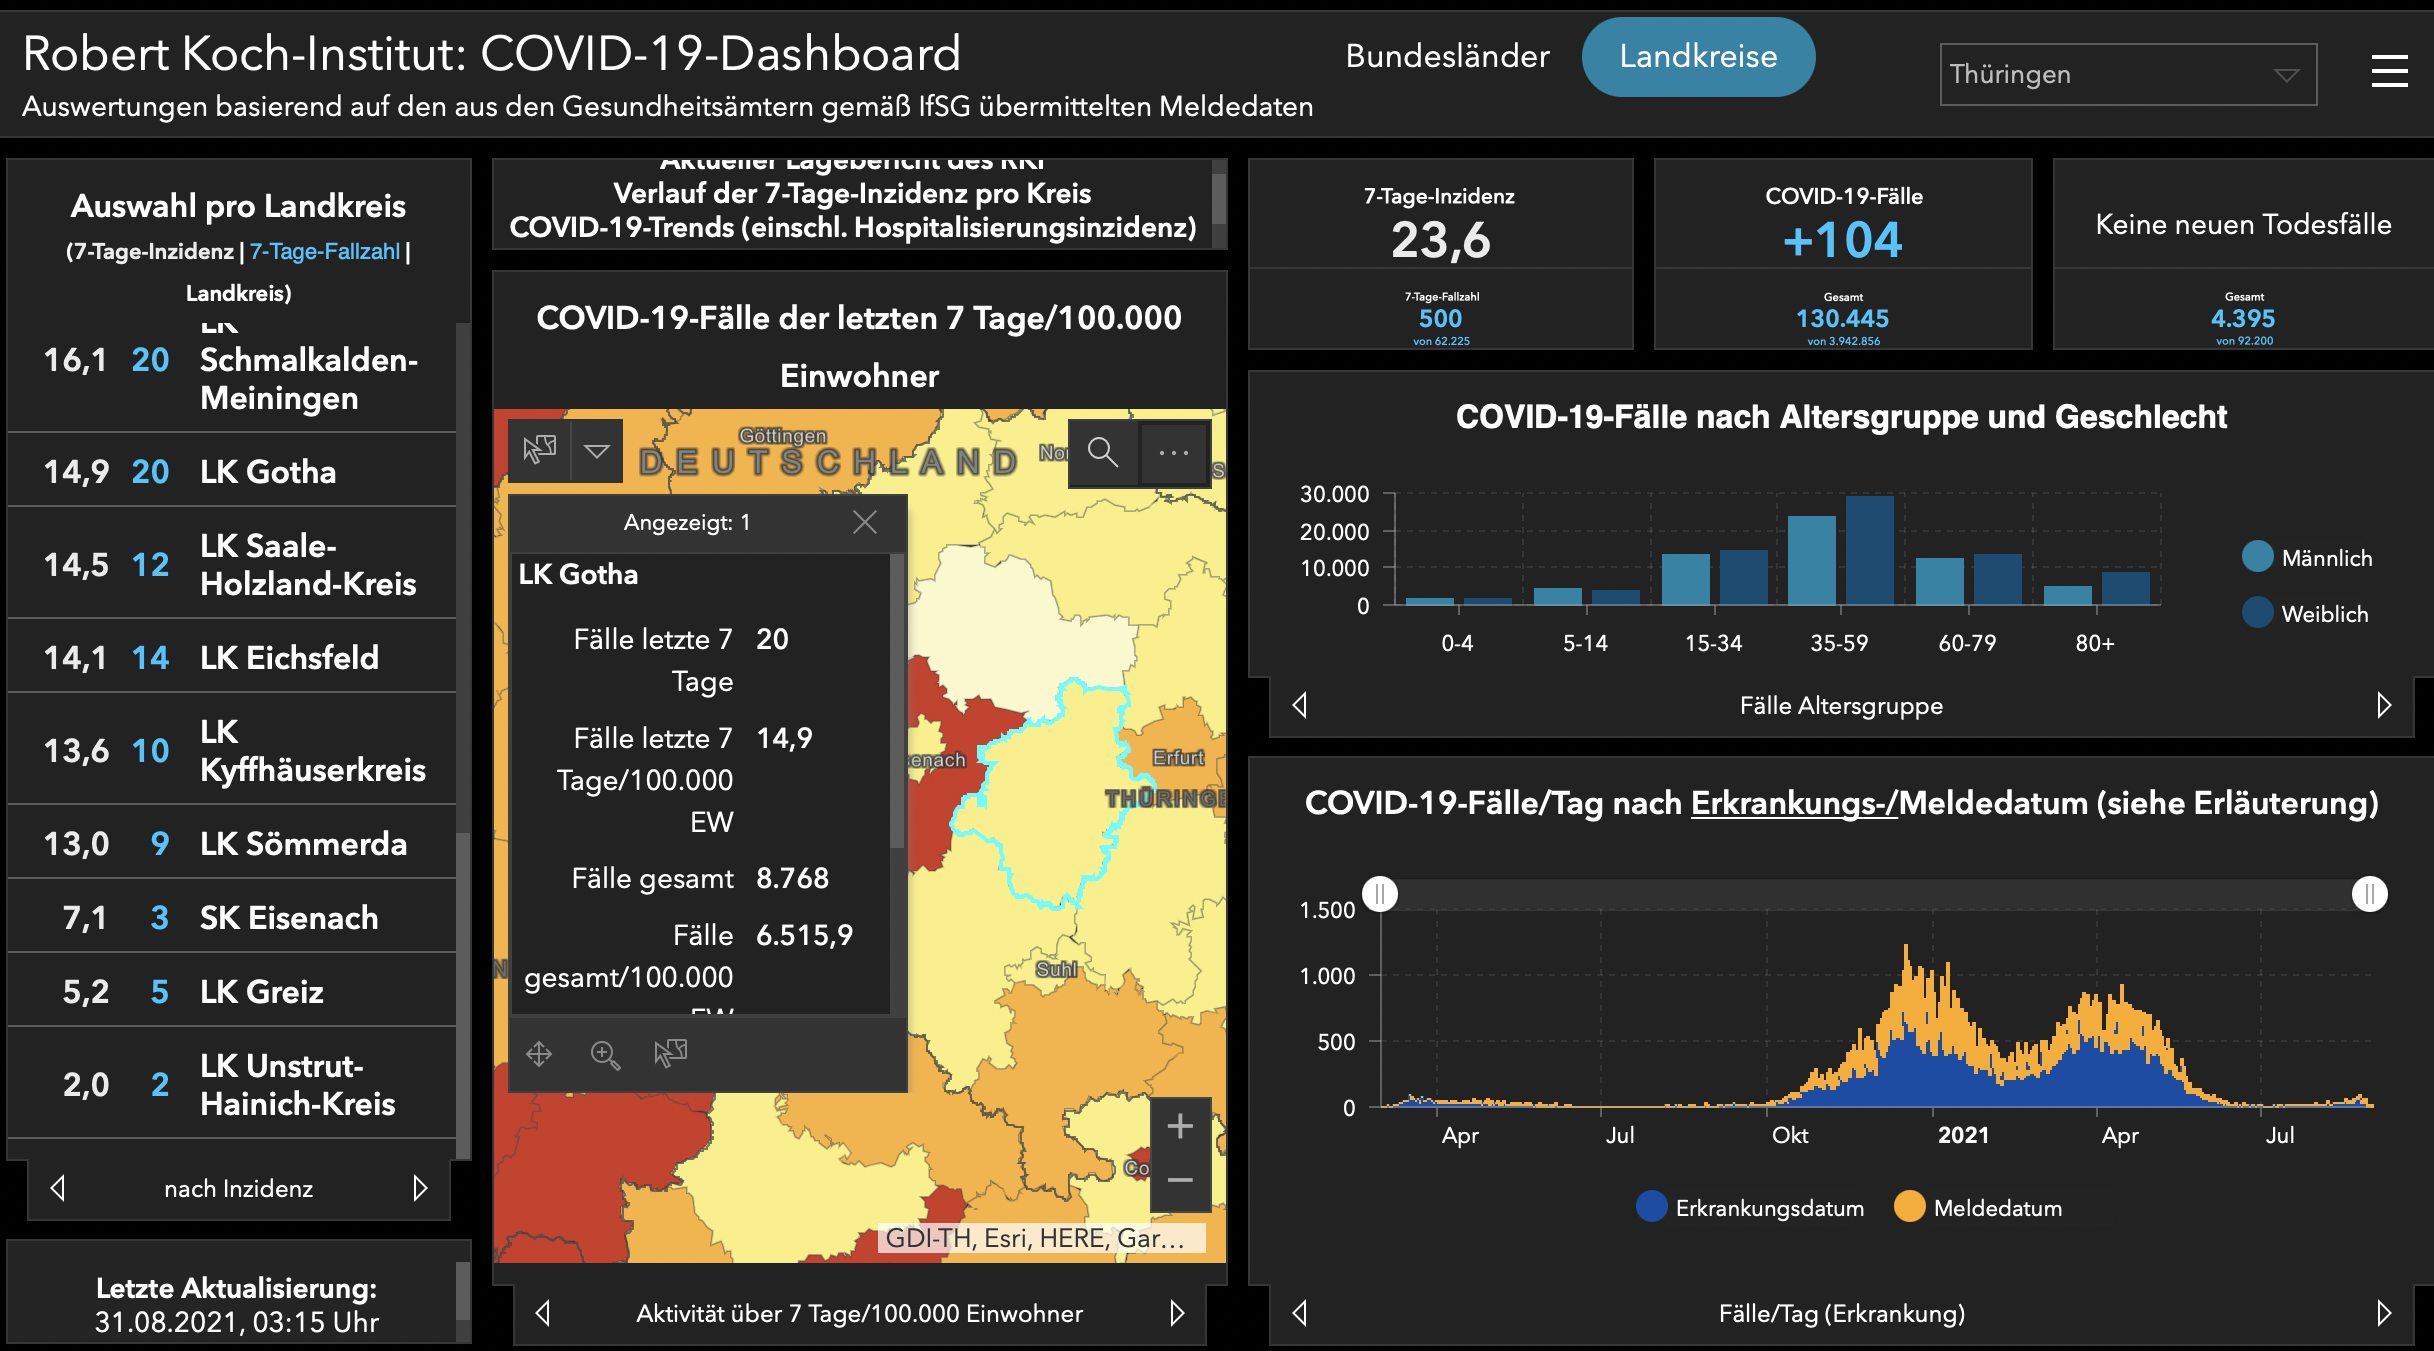Zoom in the map with plus button
The image size is (2434, 1351).
tap(1180, 1126)
